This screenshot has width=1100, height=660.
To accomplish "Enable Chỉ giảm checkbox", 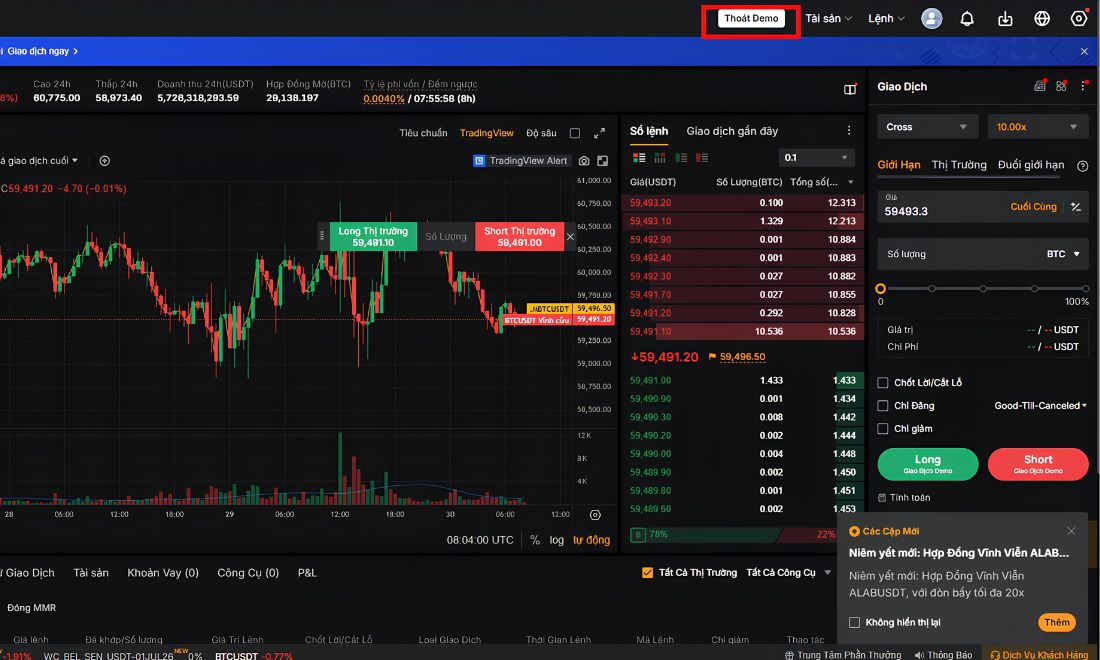I will 883,429.
